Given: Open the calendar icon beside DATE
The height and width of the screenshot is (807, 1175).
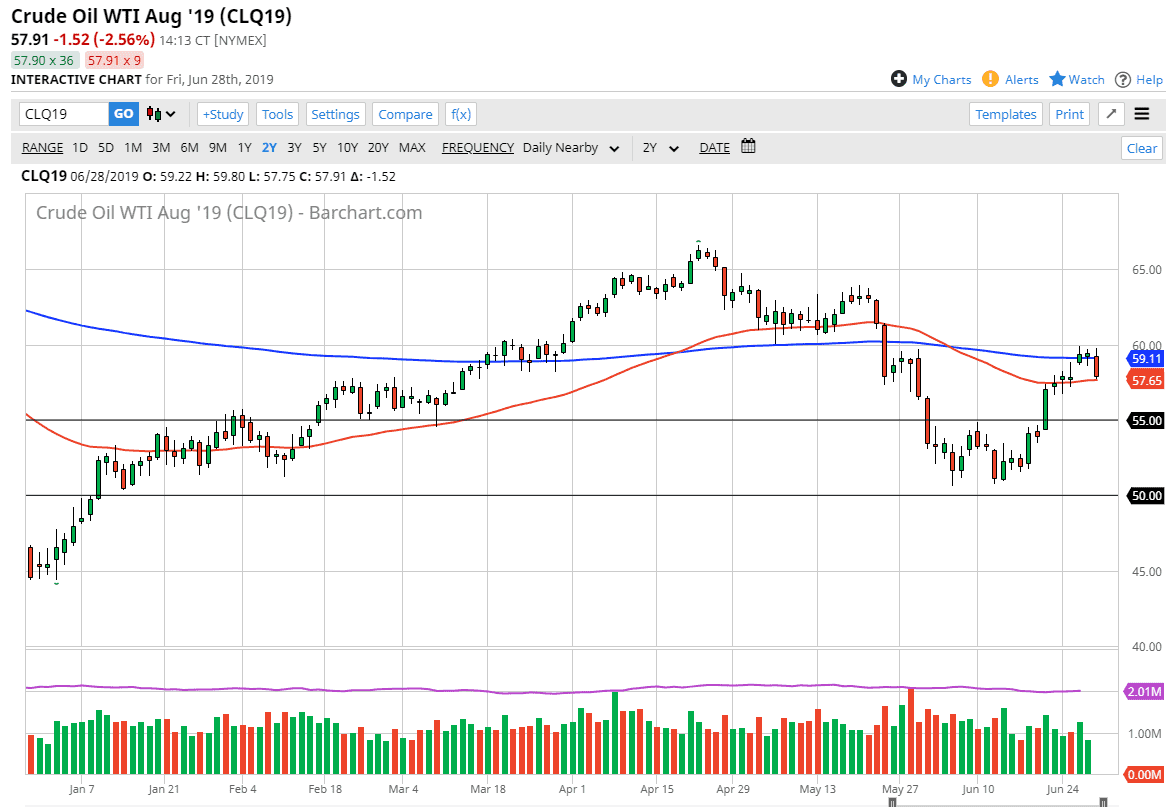Looking at the screenshot, I should pyautogui.click(x=748, y=146).
